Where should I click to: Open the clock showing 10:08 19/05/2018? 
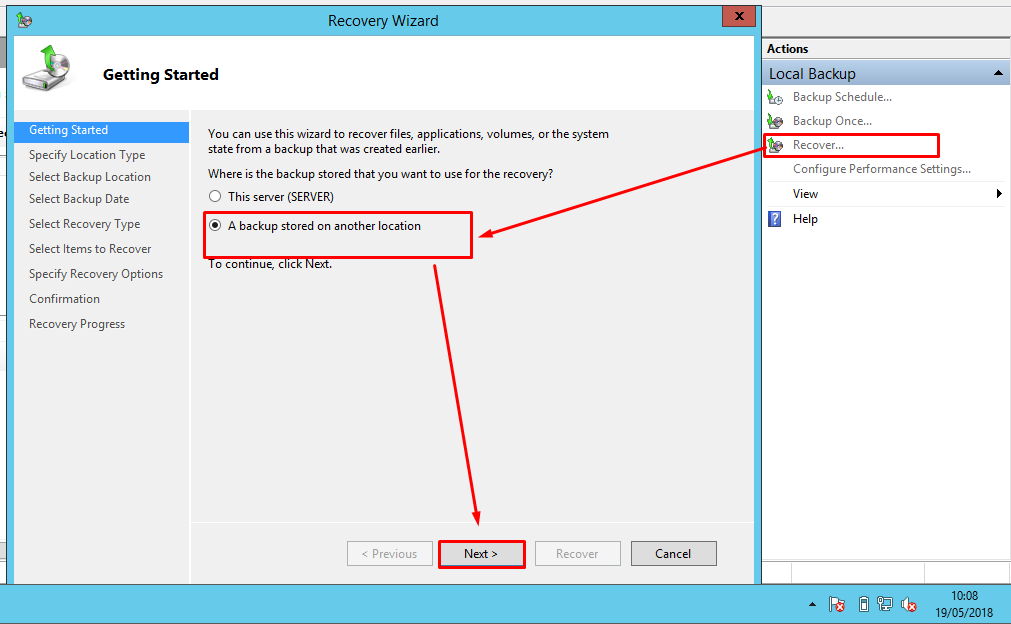964,604
